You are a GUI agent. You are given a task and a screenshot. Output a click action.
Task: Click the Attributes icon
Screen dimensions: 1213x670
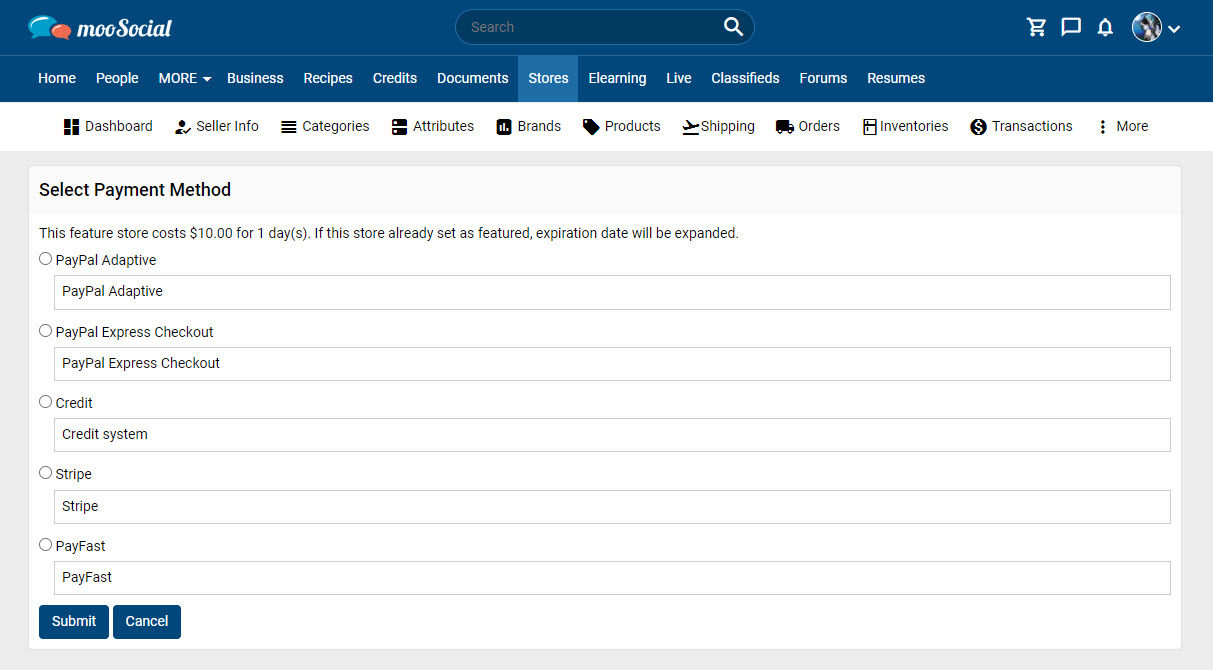pos(400,127)
